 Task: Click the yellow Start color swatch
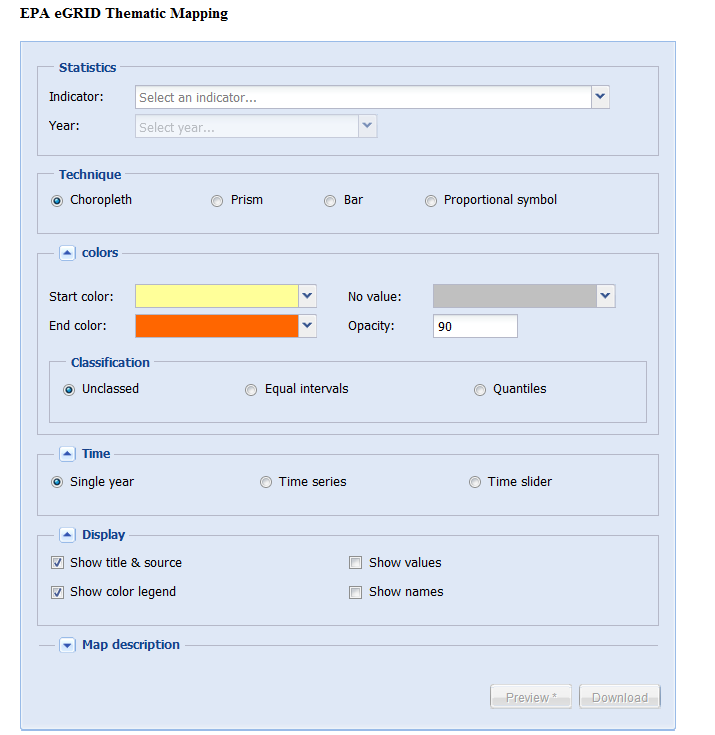tap(217, 296)
